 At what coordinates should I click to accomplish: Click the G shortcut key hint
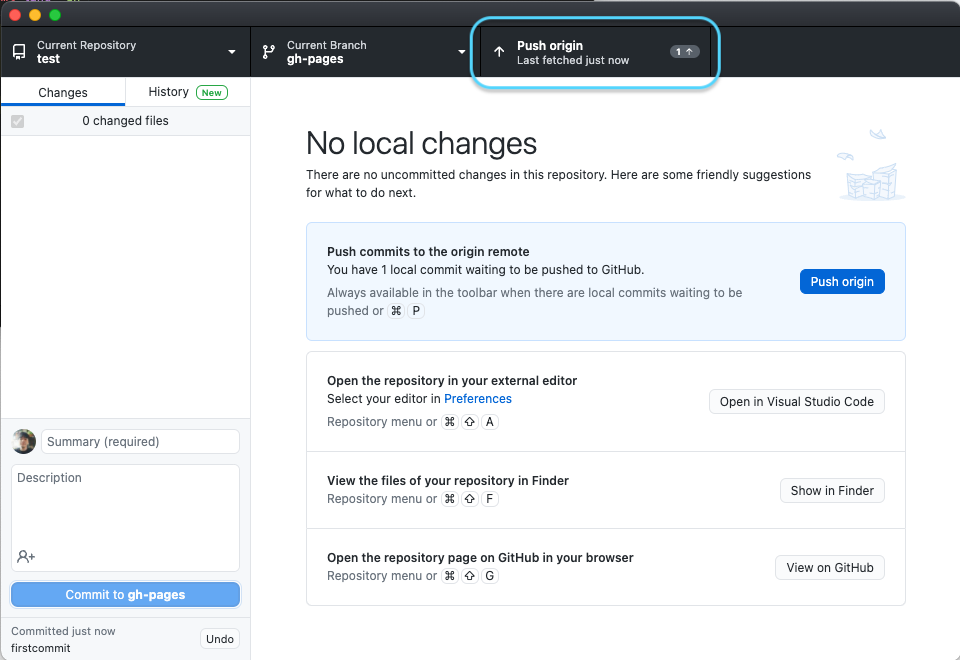[x=489, y=576]
